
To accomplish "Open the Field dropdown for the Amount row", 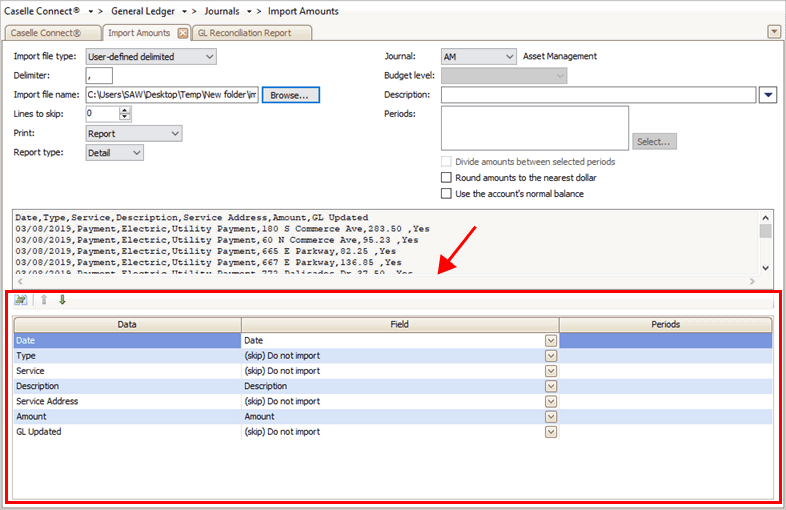I will tap(550, 417).
